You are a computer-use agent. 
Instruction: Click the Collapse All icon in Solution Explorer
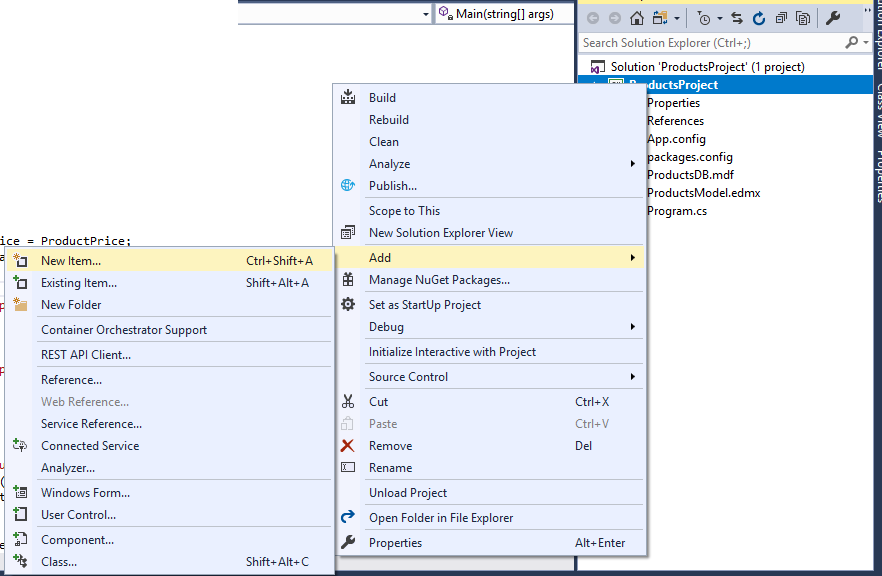(781, 18)
